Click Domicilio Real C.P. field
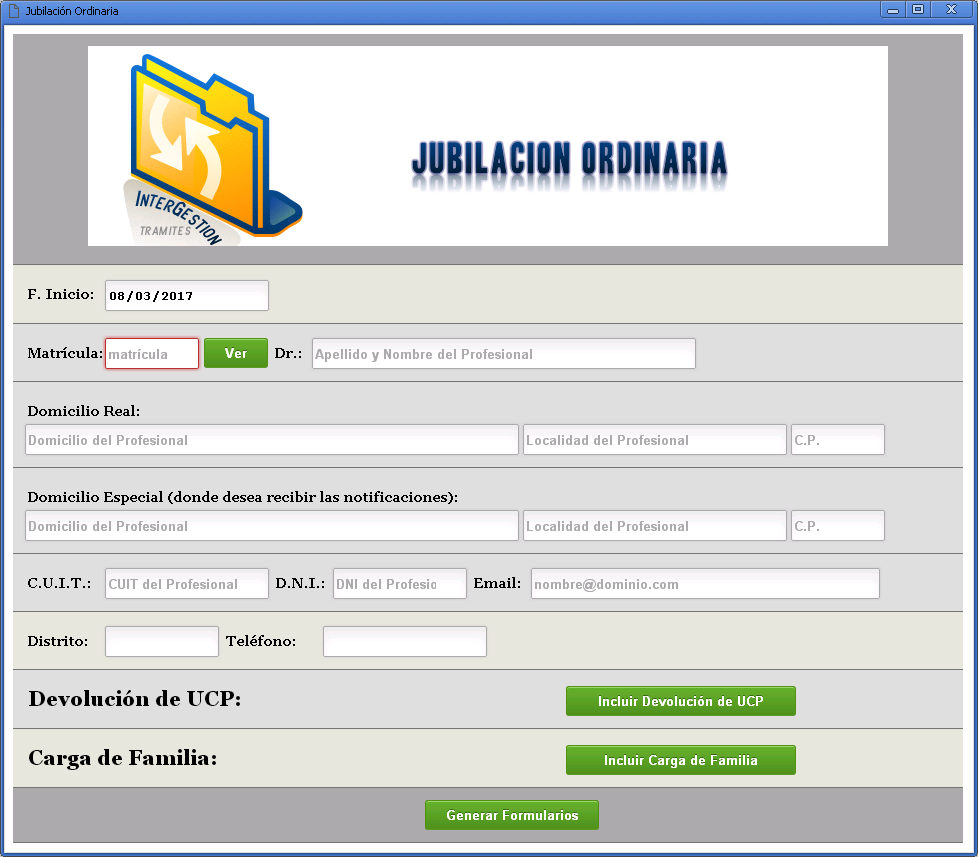978x857 pixels. click(x=838, y=440)
